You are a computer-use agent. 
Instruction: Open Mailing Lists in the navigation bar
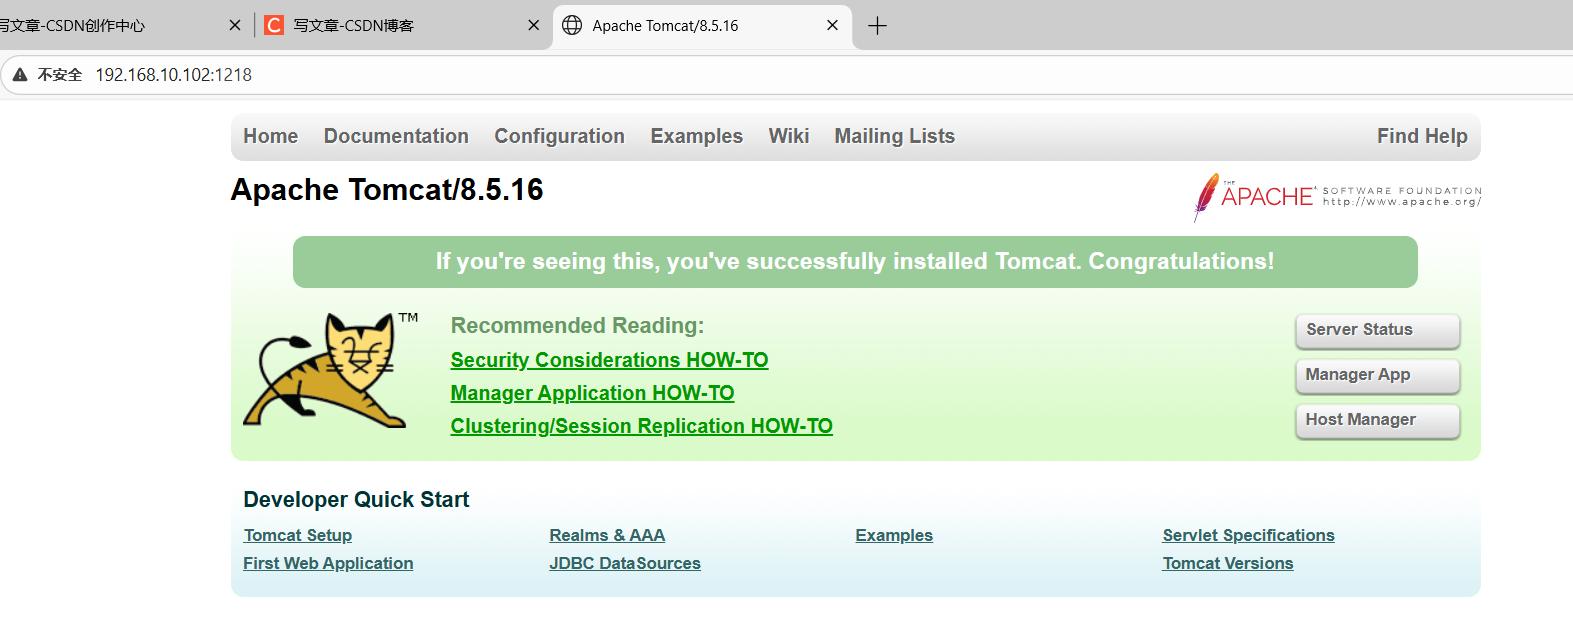(x=895, y=136)
